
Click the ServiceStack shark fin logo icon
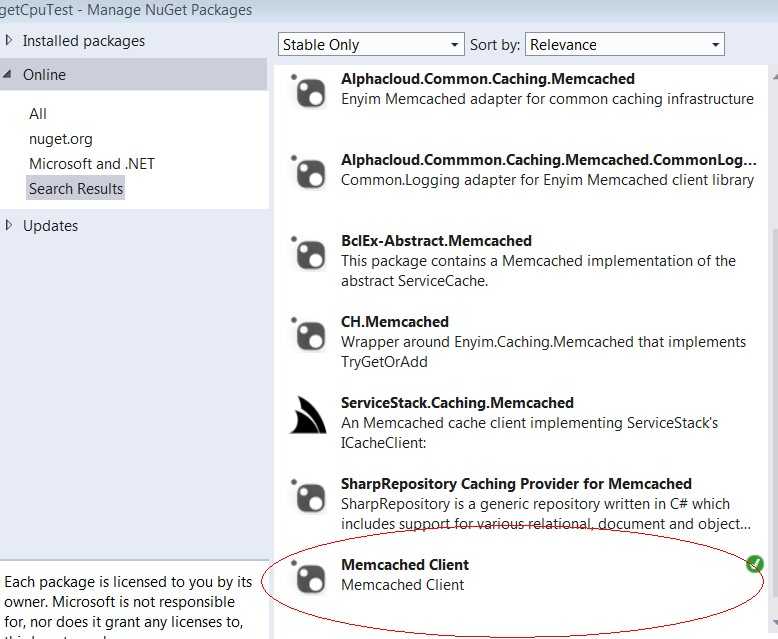tap(308, 415)
